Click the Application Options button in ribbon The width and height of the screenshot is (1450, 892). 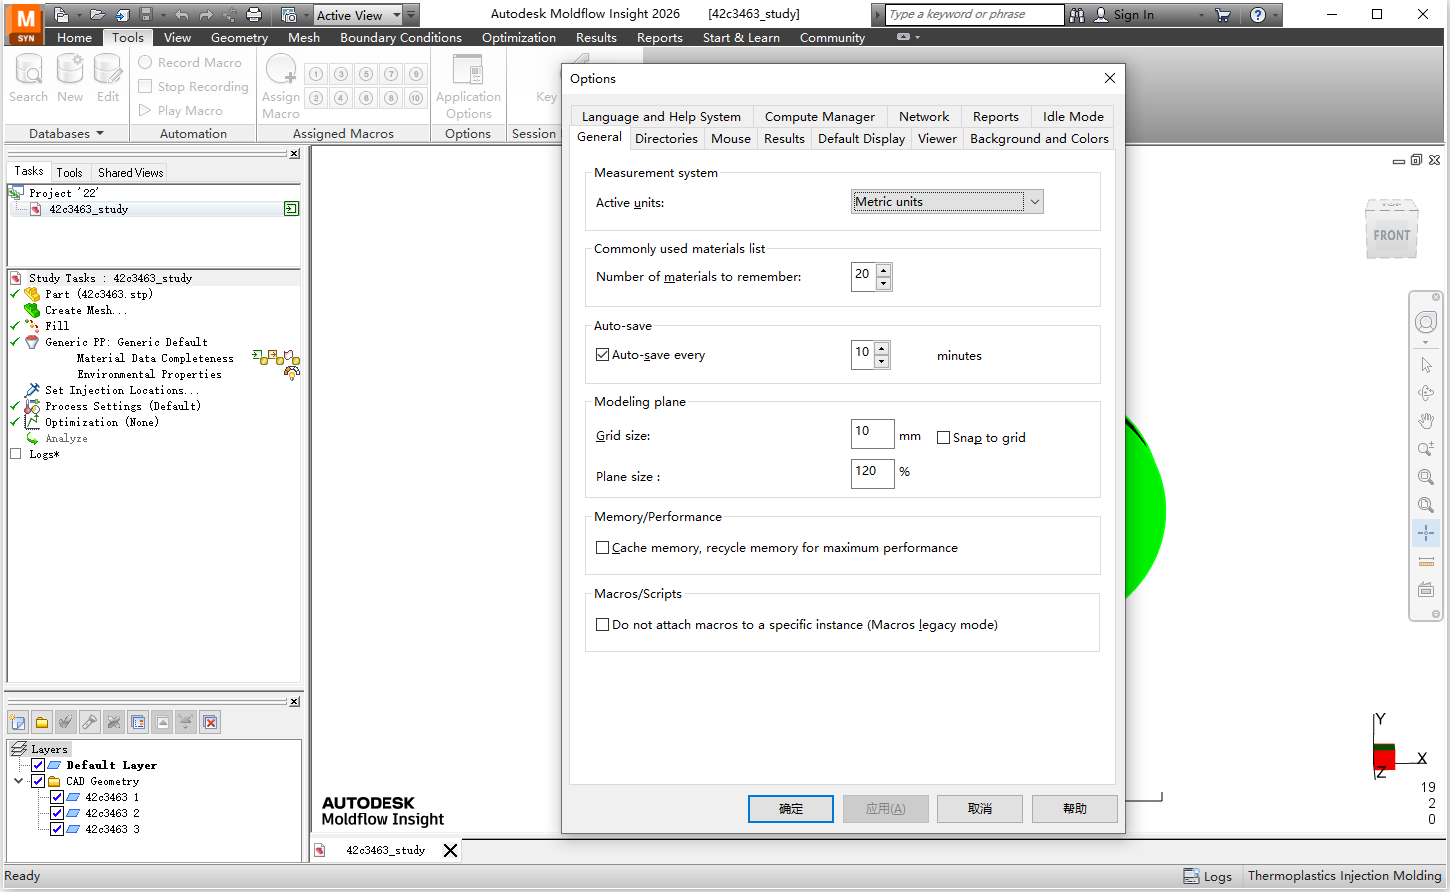pos(468,86)
